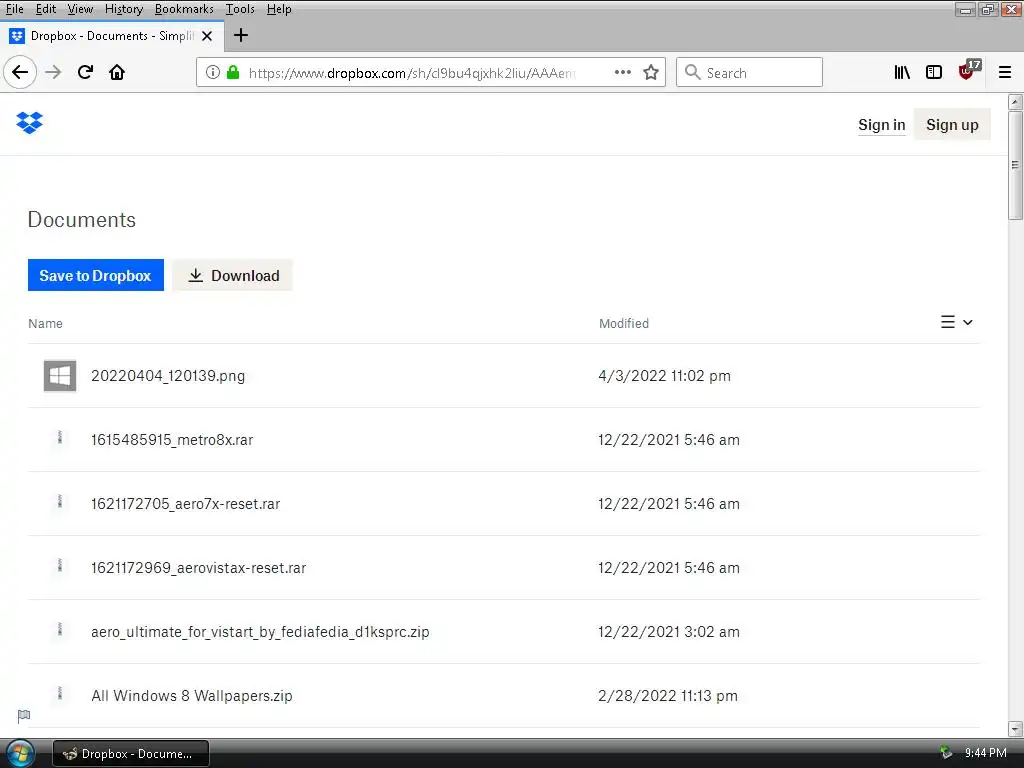Screen dimensions: 1024x768
Task: Reload the current page
Action: tap(85, 72)
